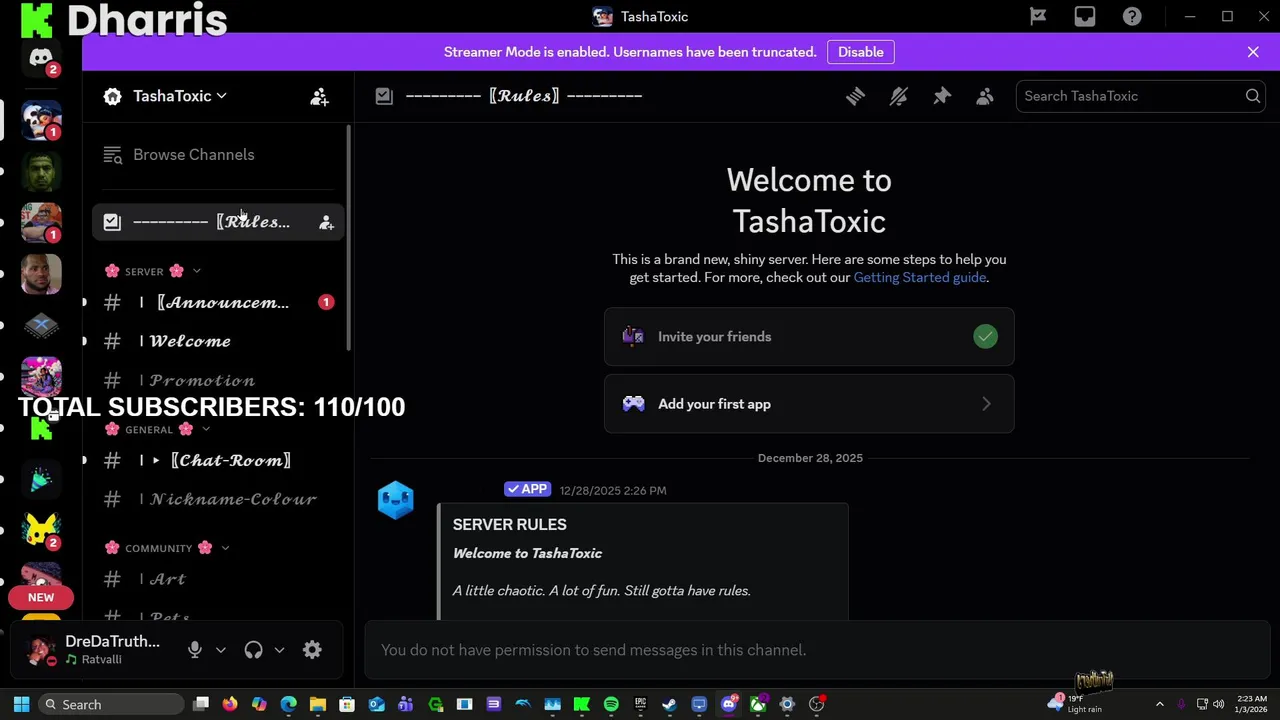The height and width of the screenshot is (720, 1280).
Task: Open the Art channel
Action: pyautogui.click(x=218, y=579)
